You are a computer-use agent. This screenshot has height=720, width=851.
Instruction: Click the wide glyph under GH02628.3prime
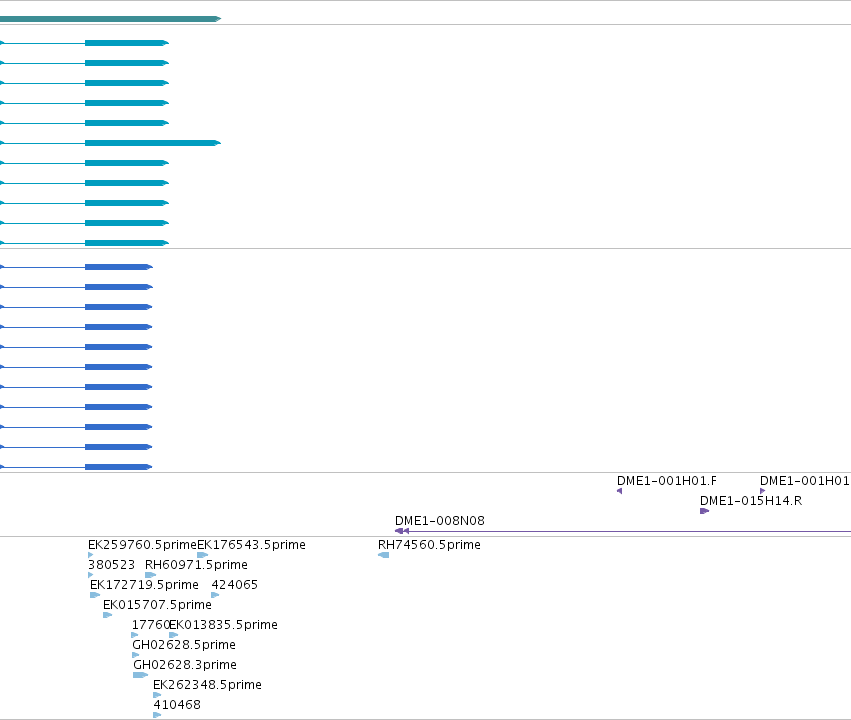coord(140,676)
